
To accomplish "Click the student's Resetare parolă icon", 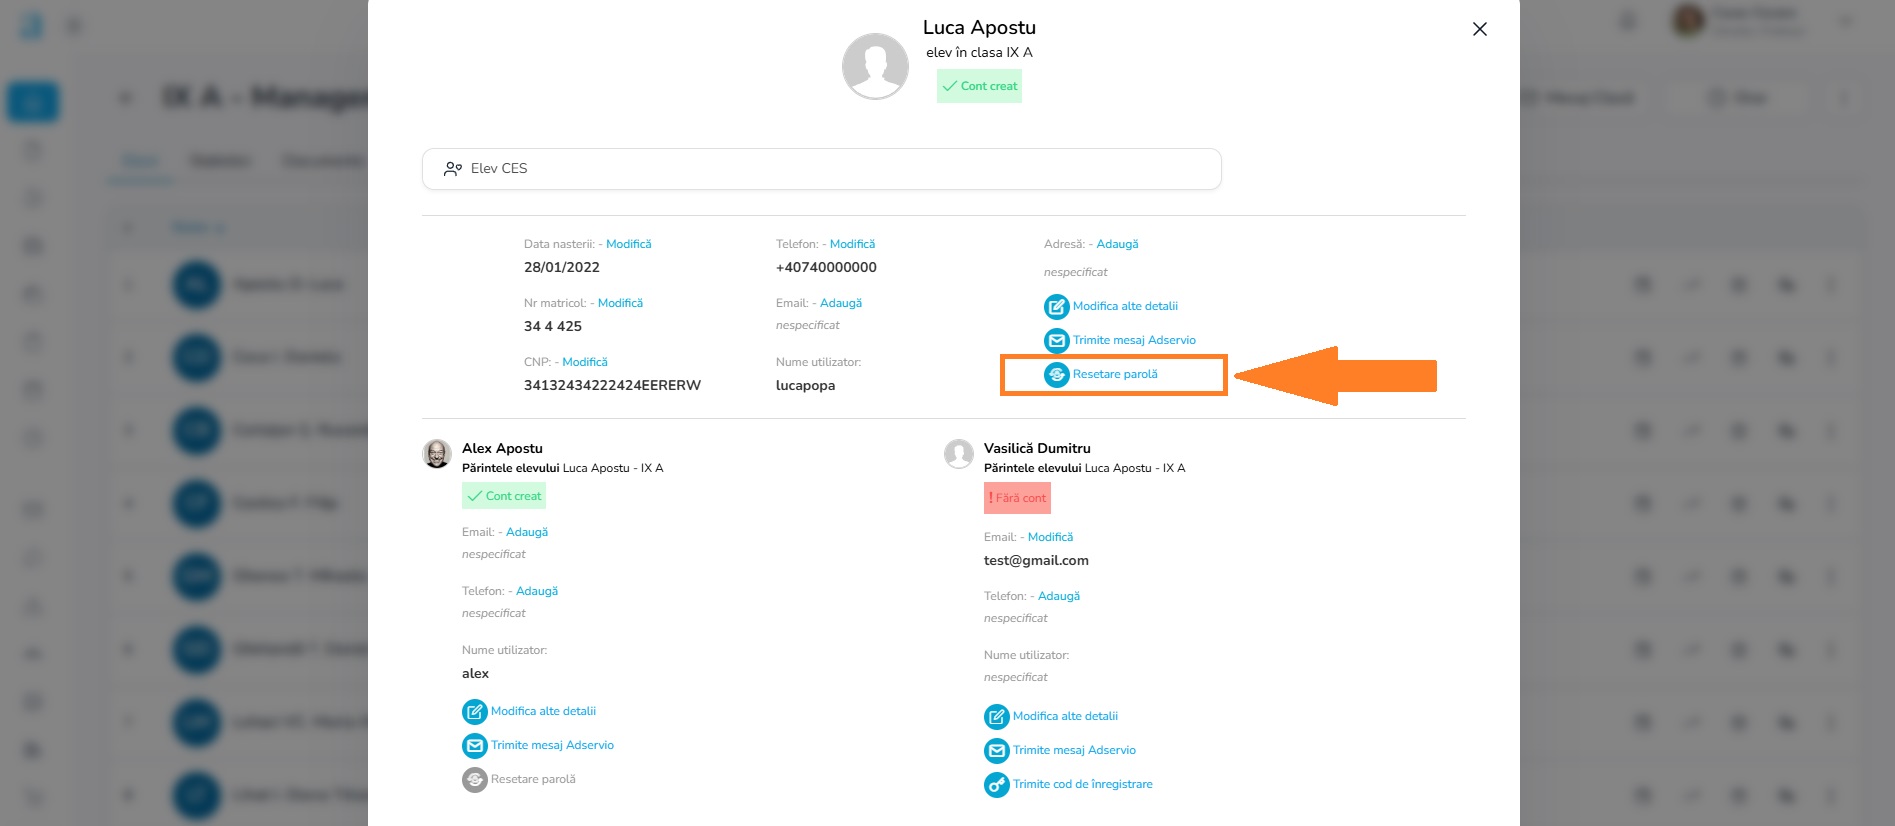I will (1056, 375).
